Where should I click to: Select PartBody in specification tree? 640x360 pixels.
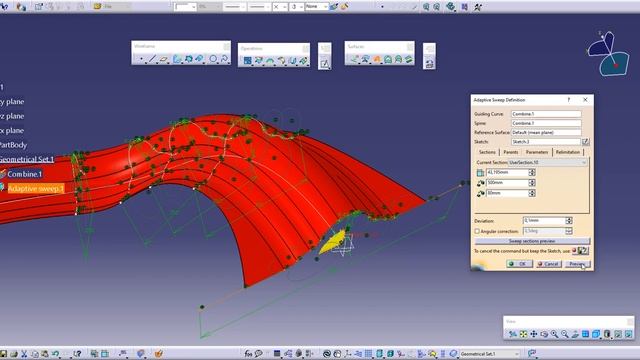click(x=13, y=145)
